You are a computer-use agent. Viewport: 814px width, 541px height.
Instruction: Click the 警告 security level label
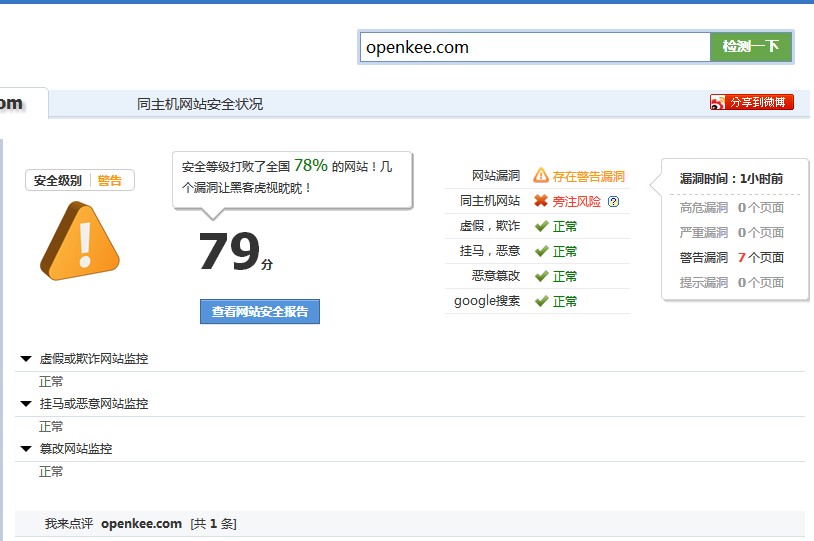pos(110,181)
